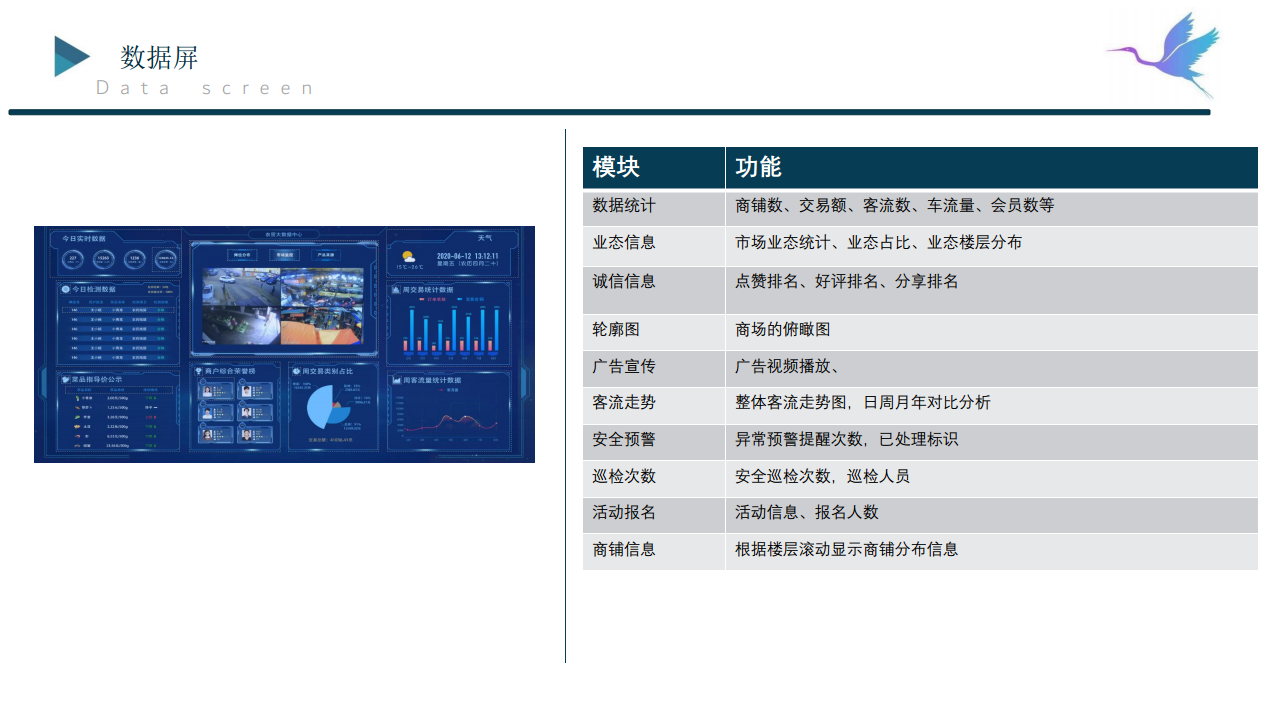
Task: Open the night-time vegetable stall camera feed
Action: coord(241,325)
